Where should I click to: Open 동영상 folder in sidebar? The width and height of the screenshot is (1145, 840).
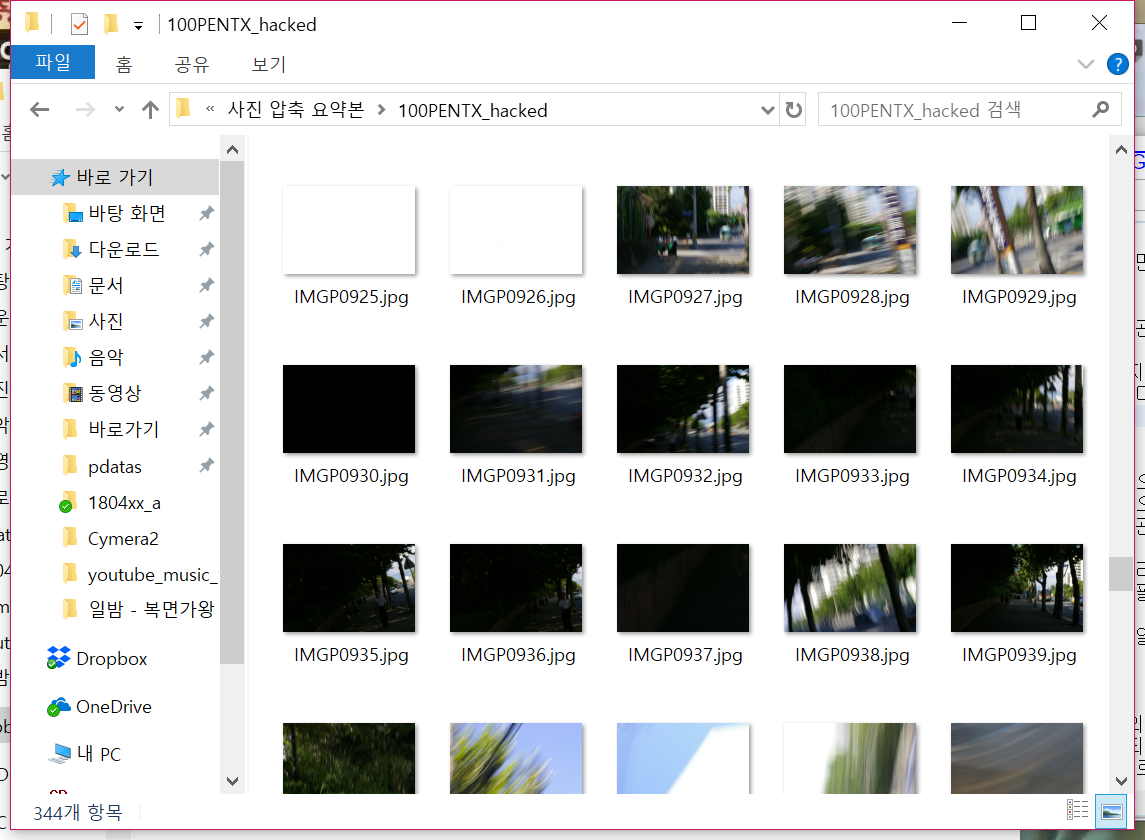pyautogui.click(x=115, y=393)
